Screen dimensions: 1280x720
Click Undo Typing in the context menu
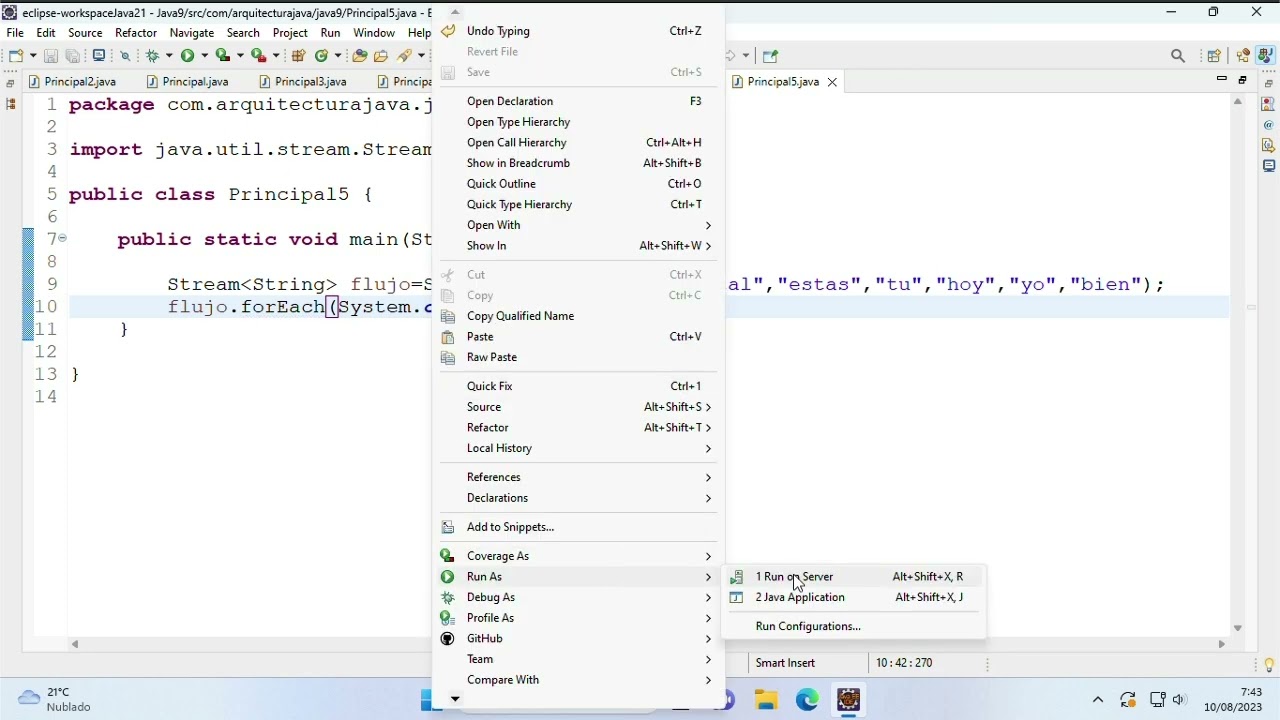pyautogui.click(x=578, y=31)
